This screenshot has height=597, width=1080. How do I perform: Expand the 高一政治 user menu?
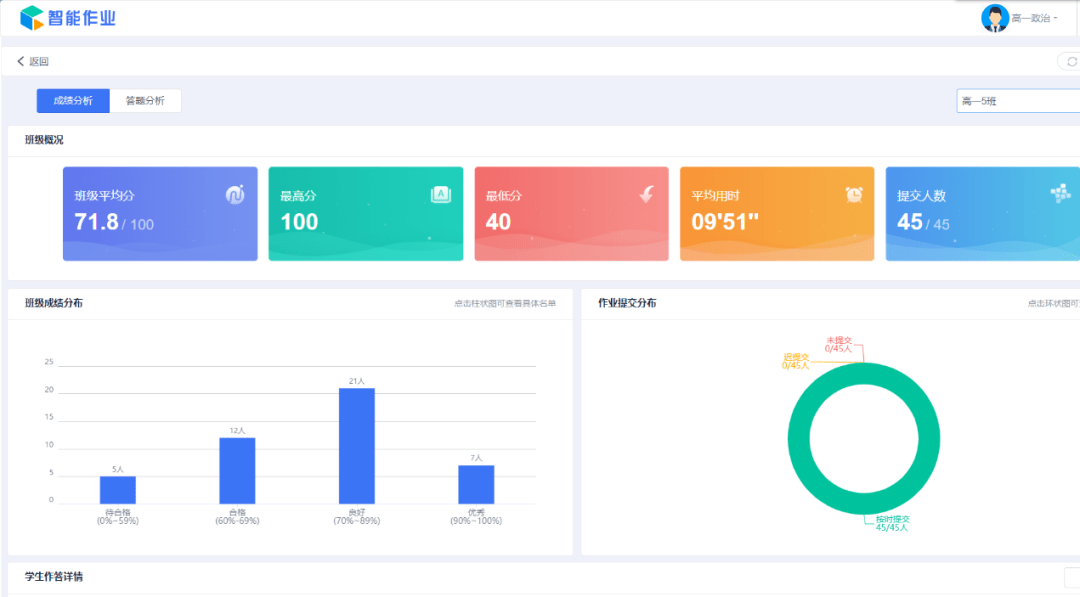point(1034,19)
